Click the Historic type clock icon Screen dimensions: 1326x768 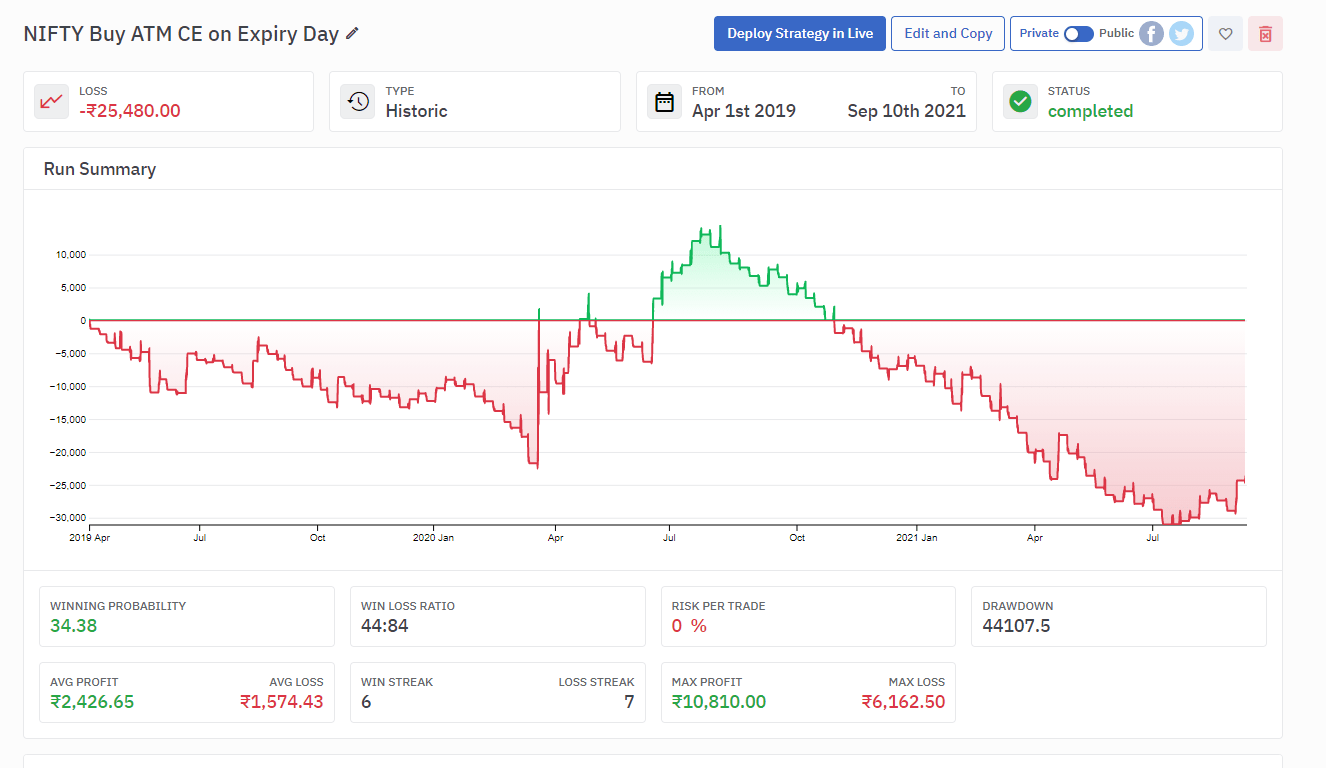[x=357, y=101]
